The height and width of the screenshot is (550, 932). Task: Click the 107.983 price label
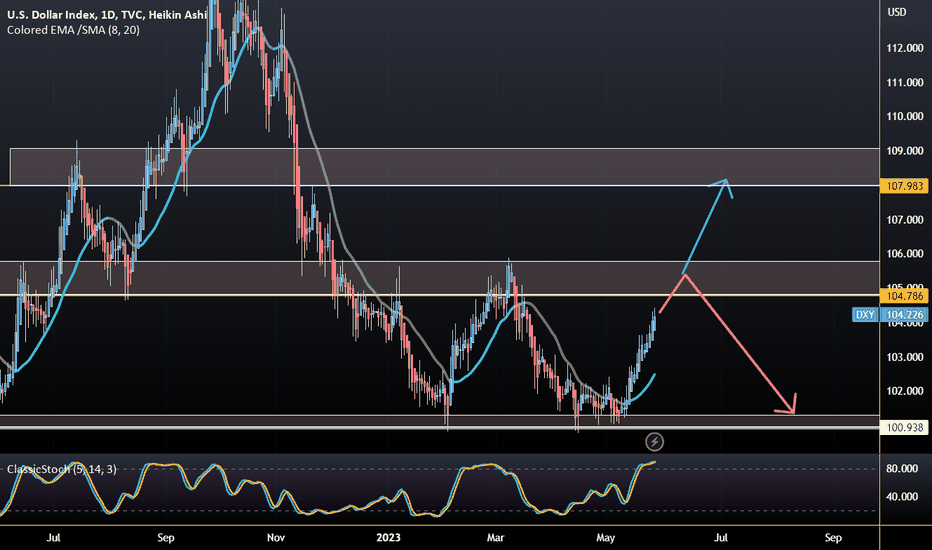coord(905,186)
